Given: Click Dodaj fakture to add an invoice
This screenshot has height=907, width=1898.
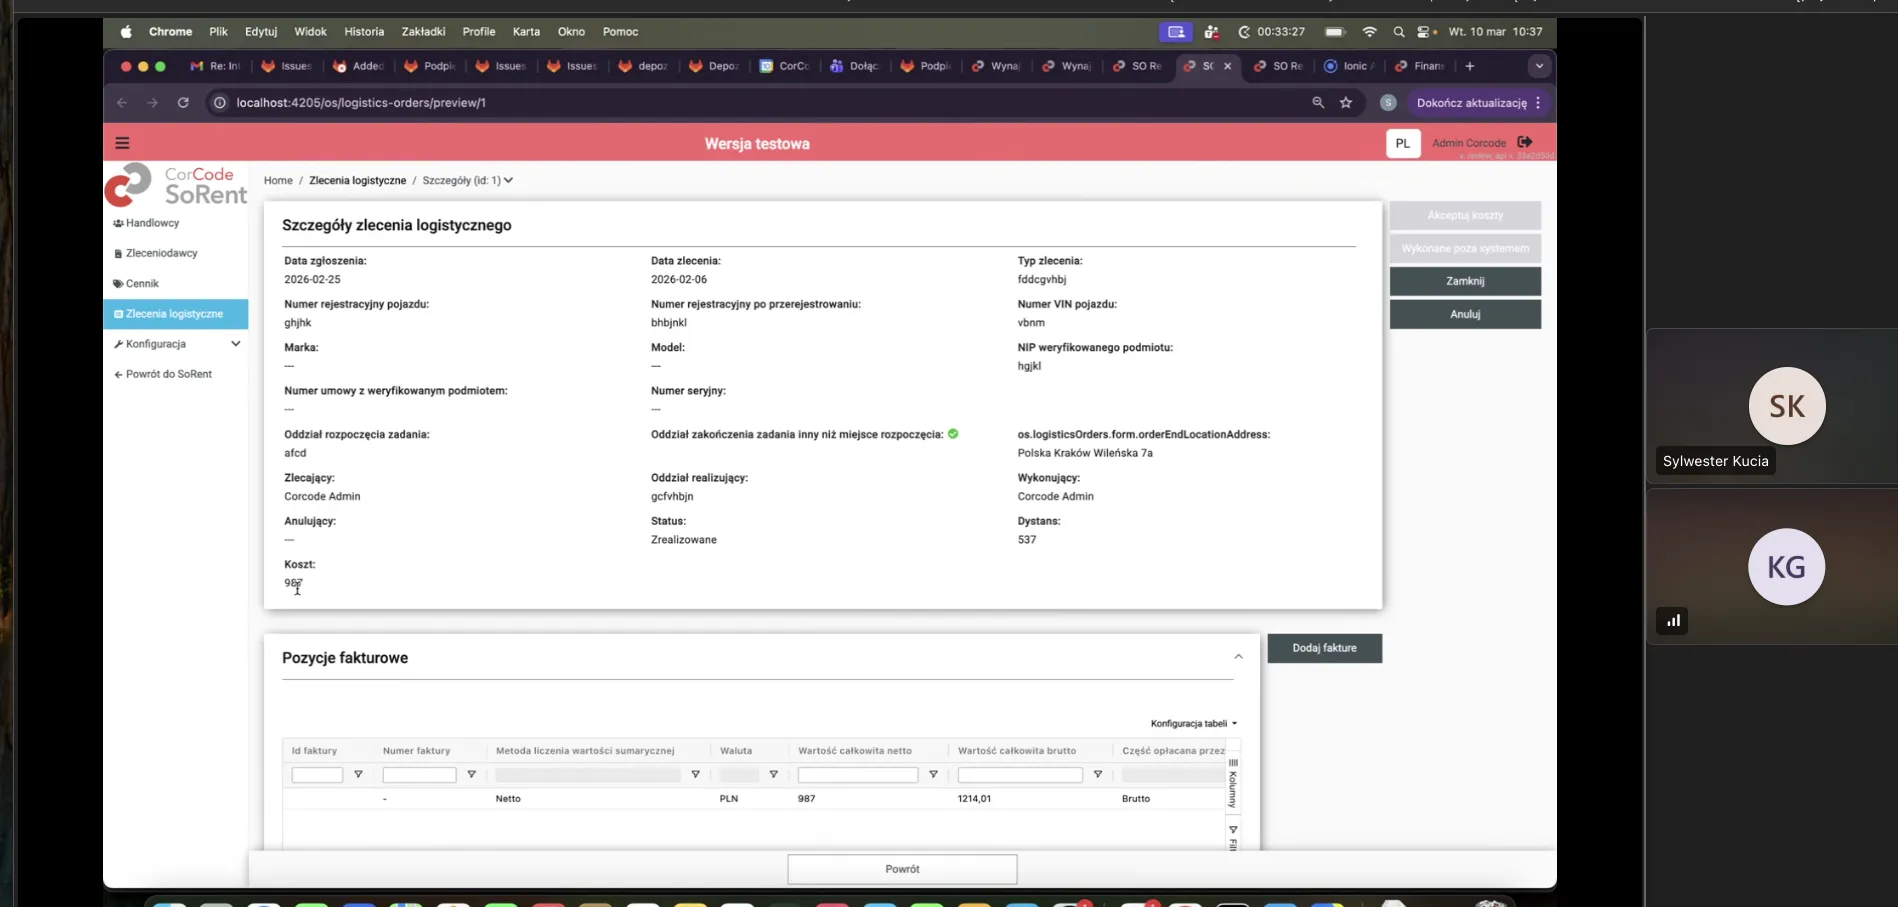Looking at the screenshot, I should pyautogui.click(x=1324, y=648).
